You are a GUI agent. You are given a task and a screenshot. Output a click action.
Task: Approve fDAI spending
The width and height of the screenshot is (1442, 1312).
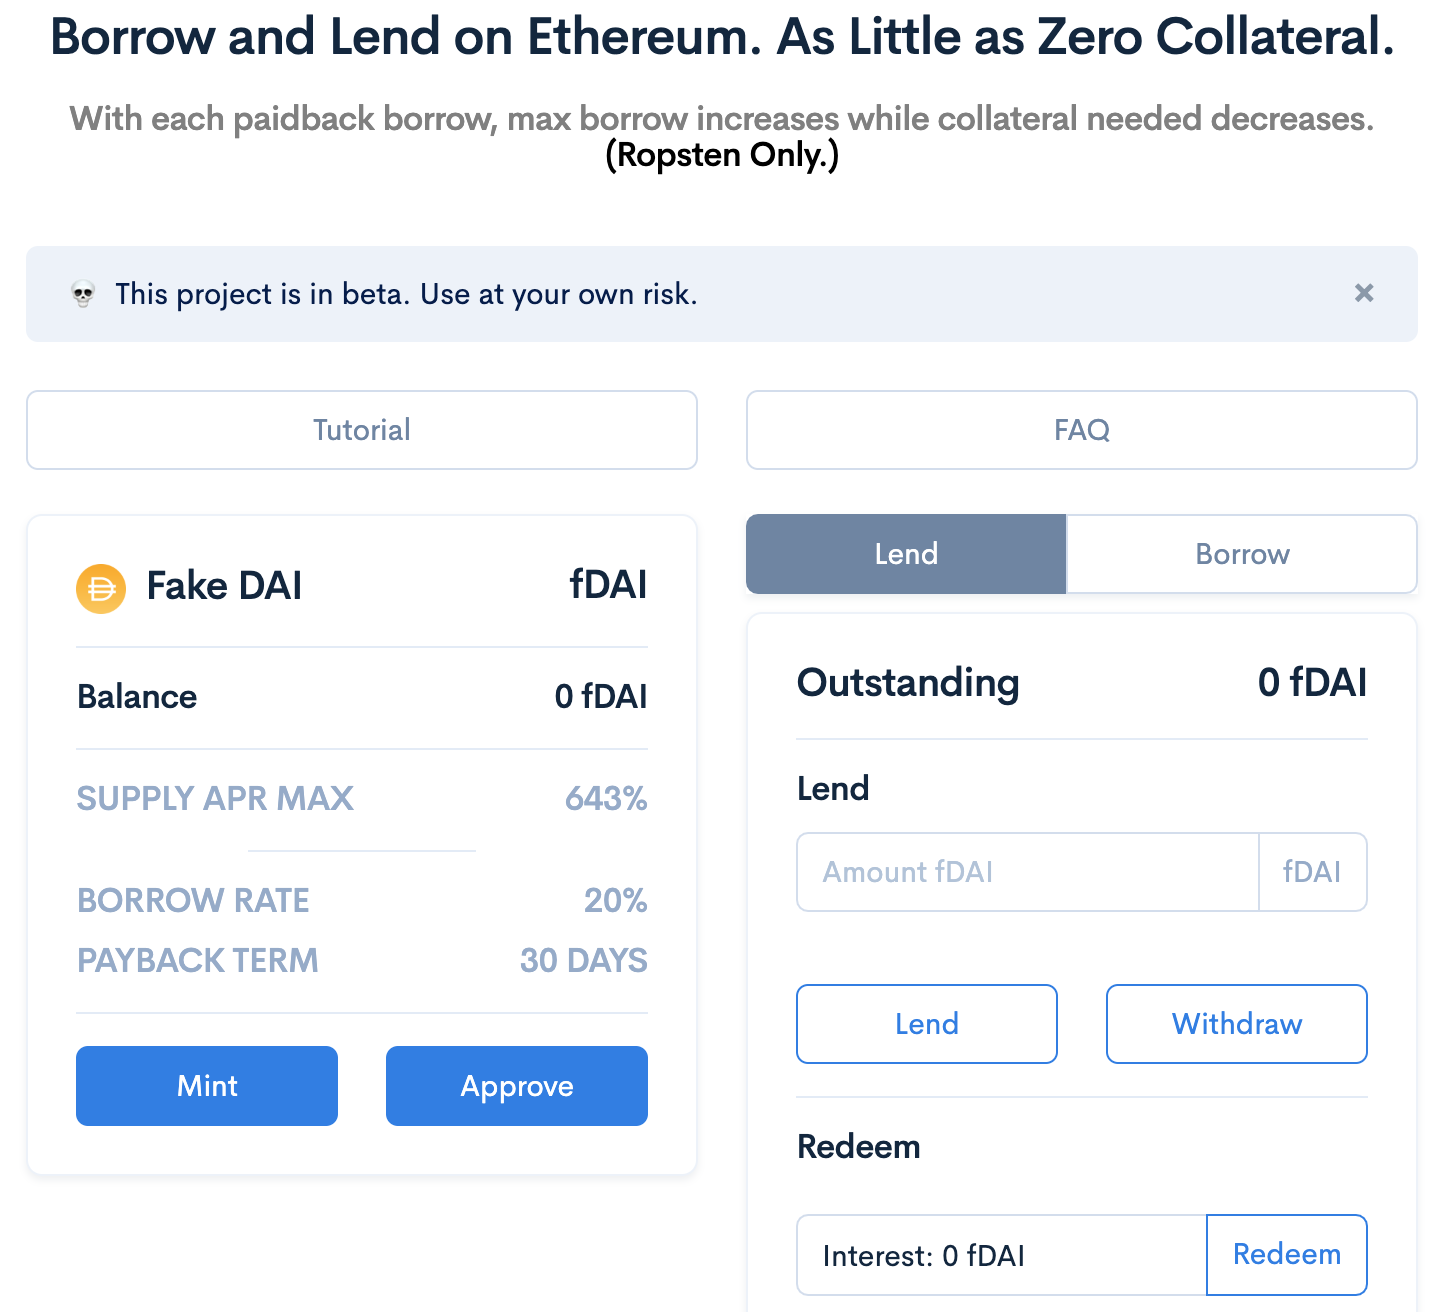pyautogui.click(x=517, y=1086)
